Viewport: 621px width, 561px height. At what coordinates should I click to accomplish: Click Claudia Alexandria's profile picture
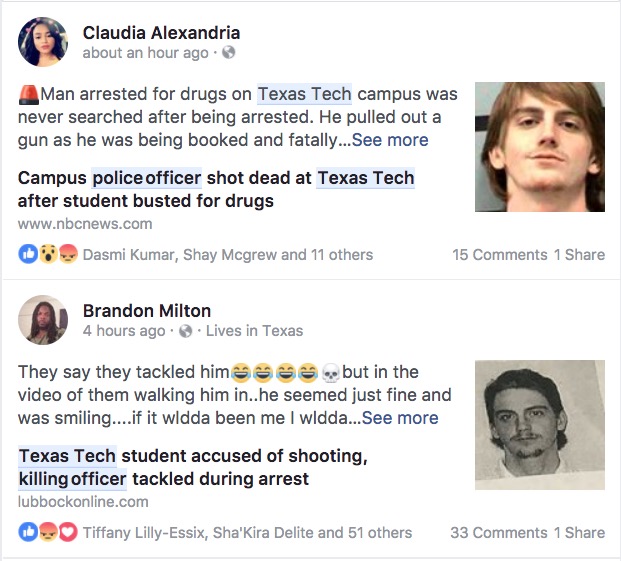[43, 42]
